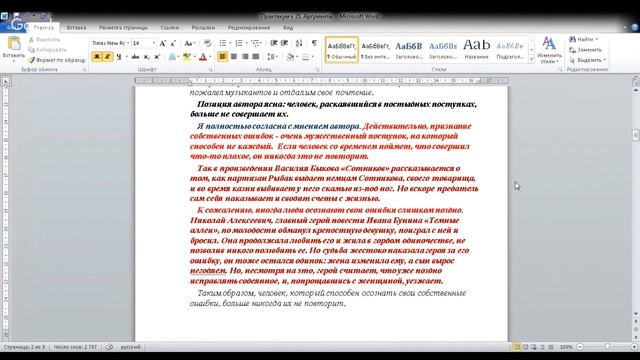Viewport: 640px width, 360px height.
Task: Expand the styles gallery more arrow
Action: [x=531, y=60]
